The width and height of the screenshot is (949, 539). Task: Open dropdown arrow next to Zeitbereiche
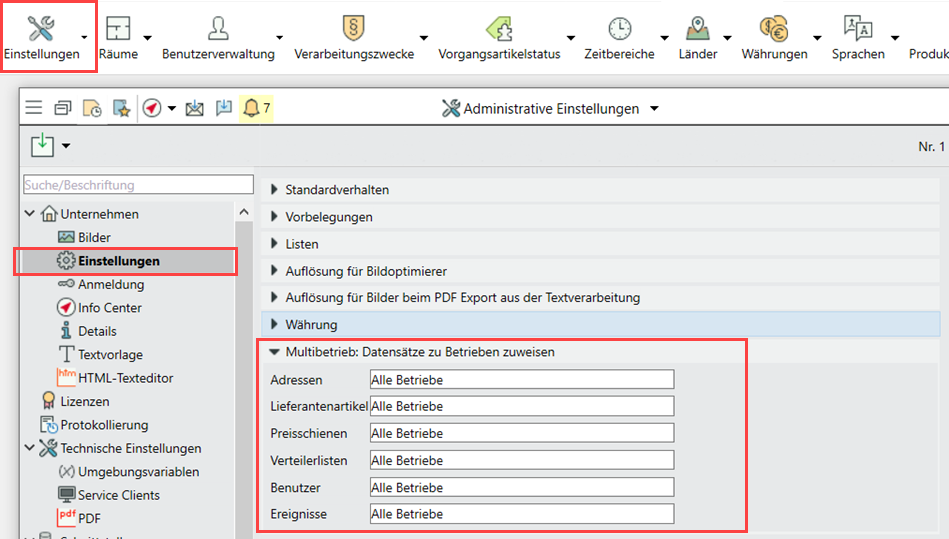click(664, 38)
